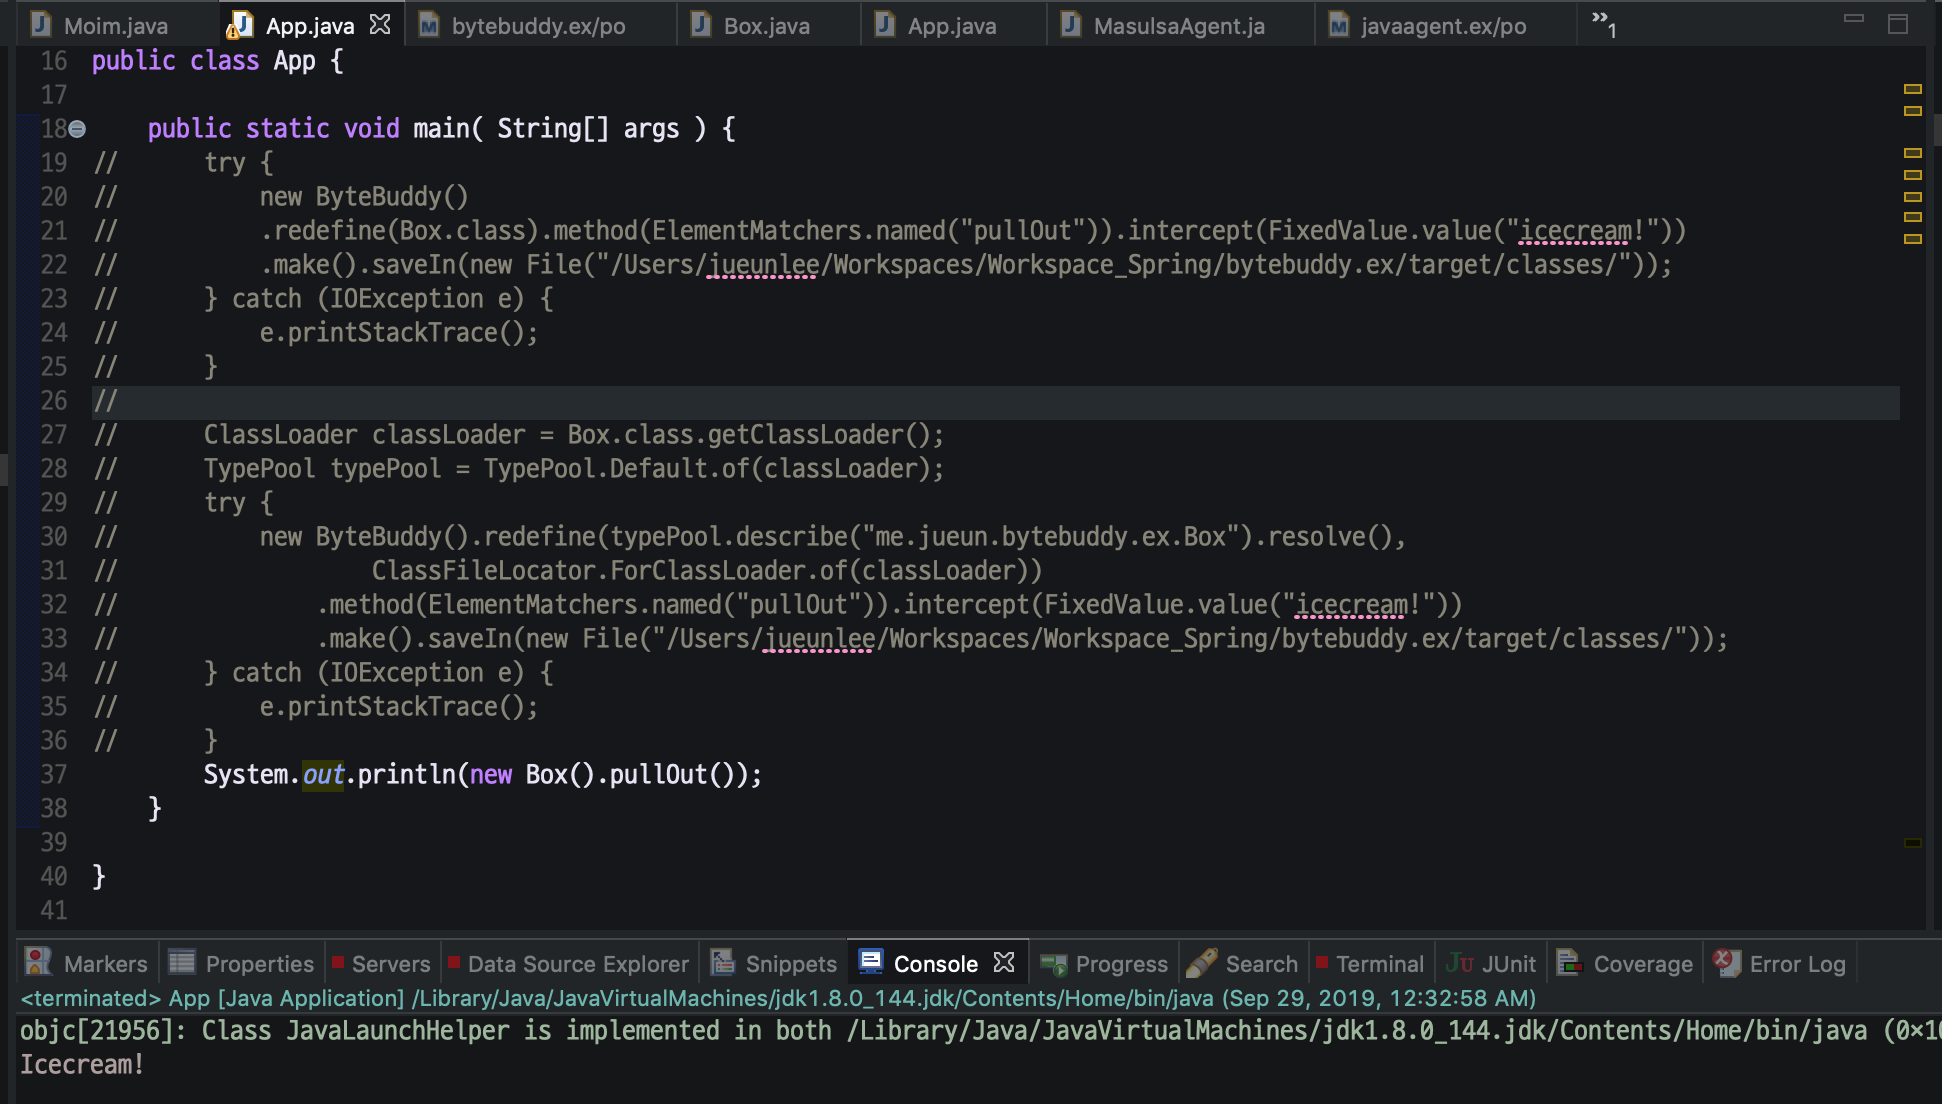Image resolution: width=1942 pixels, height=1104 pixels.
Task: Open the Search view icon
Action: coord(1202,963)
